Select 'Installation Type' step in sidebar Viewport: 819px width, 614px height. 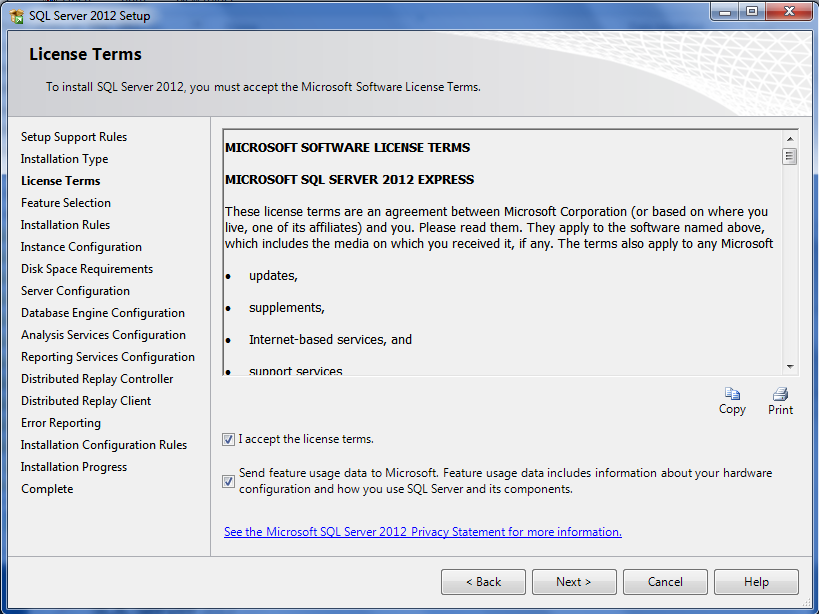point(64,159)
